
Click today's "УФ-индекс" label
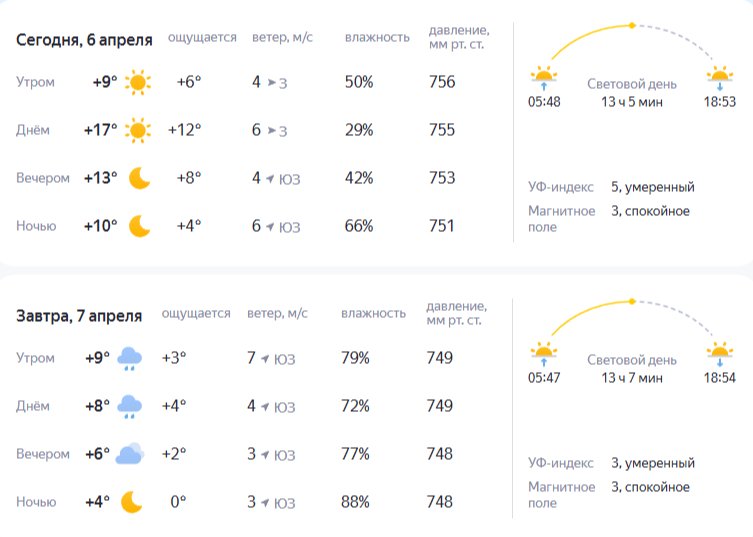(560, 187)
